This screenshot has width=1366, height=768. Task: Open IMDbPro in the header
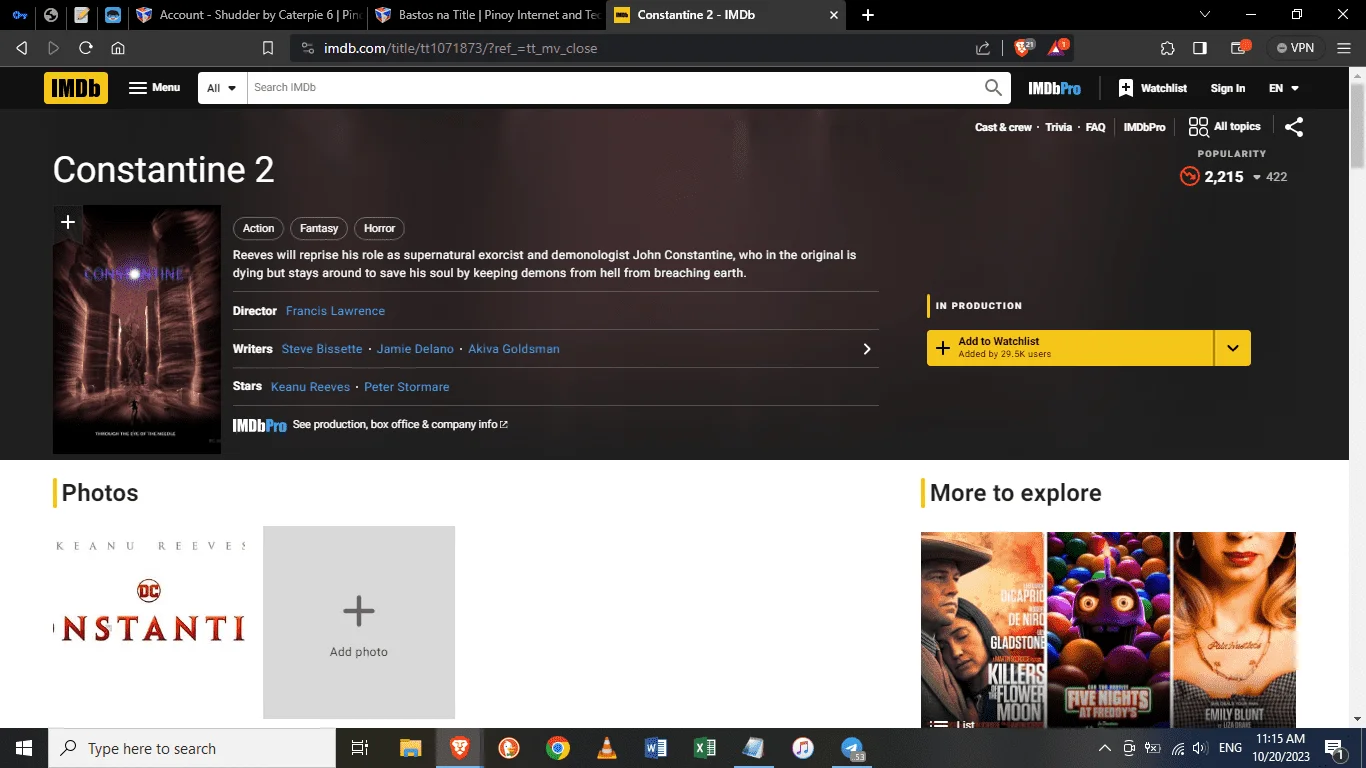click(1054, 88)
